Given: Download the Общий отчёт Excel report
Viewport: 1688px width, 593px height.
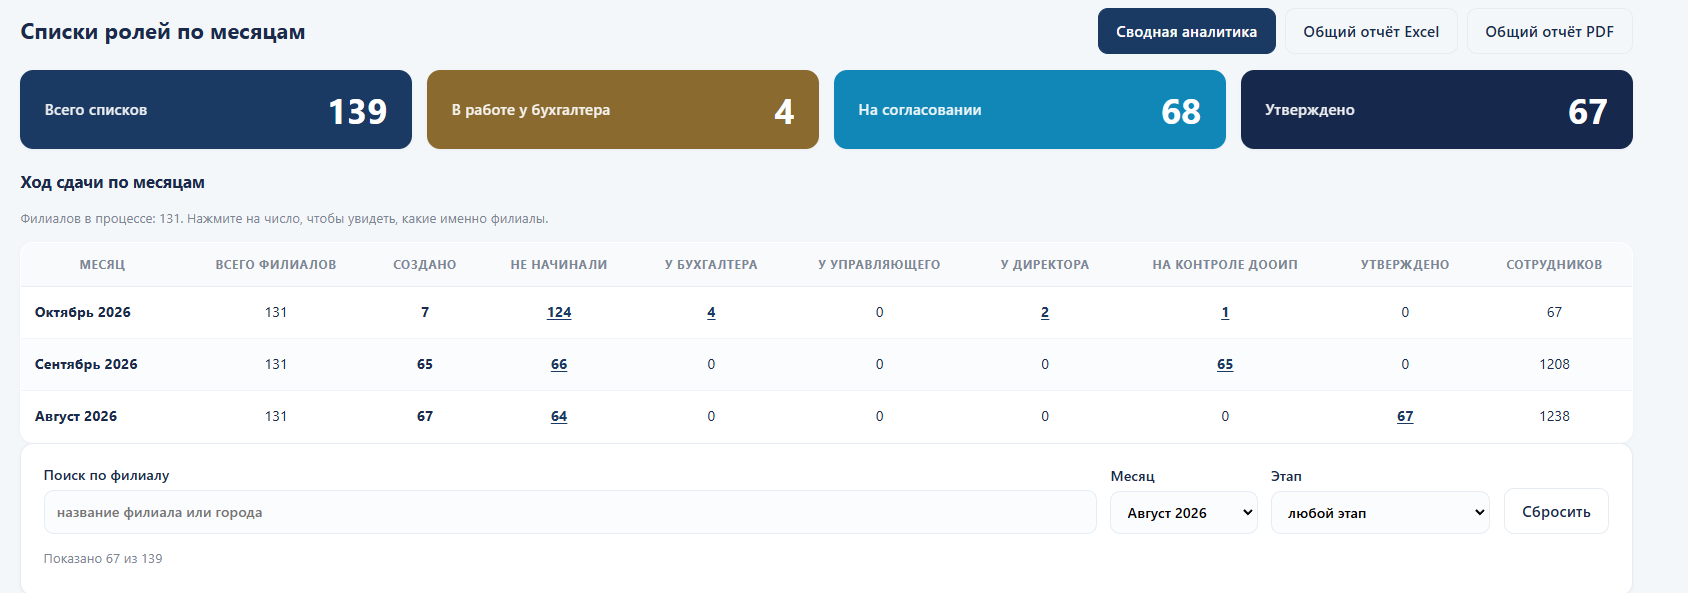Looking at the screenshot, I should click(1371, 31).
